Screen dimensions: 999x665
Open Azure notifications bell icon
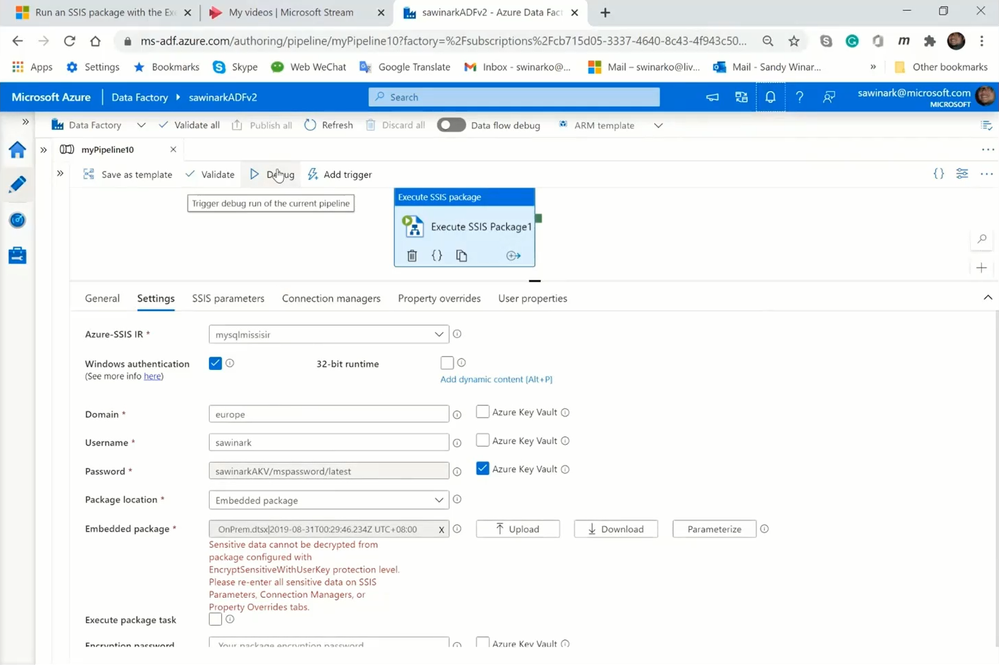coord(770,97)
